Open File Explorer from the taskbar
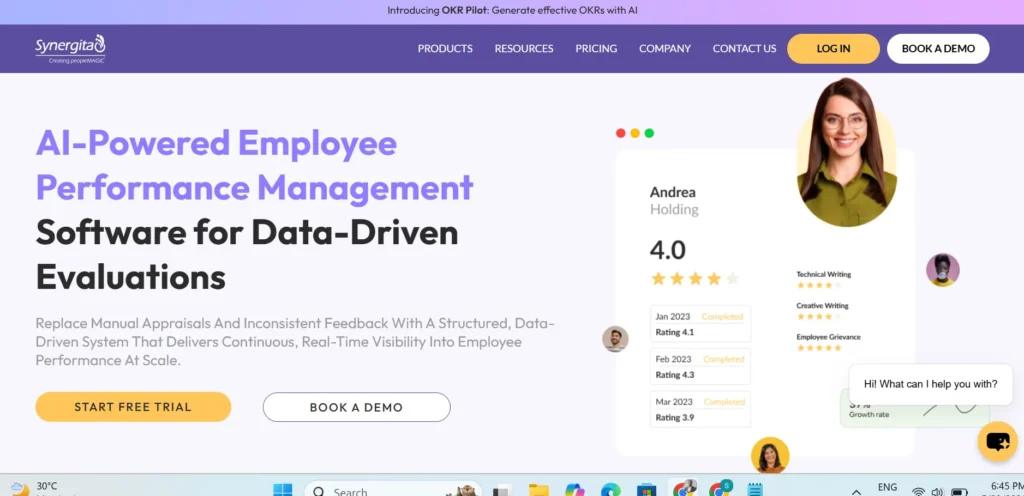Viewport: 1024px width, 496px height. coord(538,489)
